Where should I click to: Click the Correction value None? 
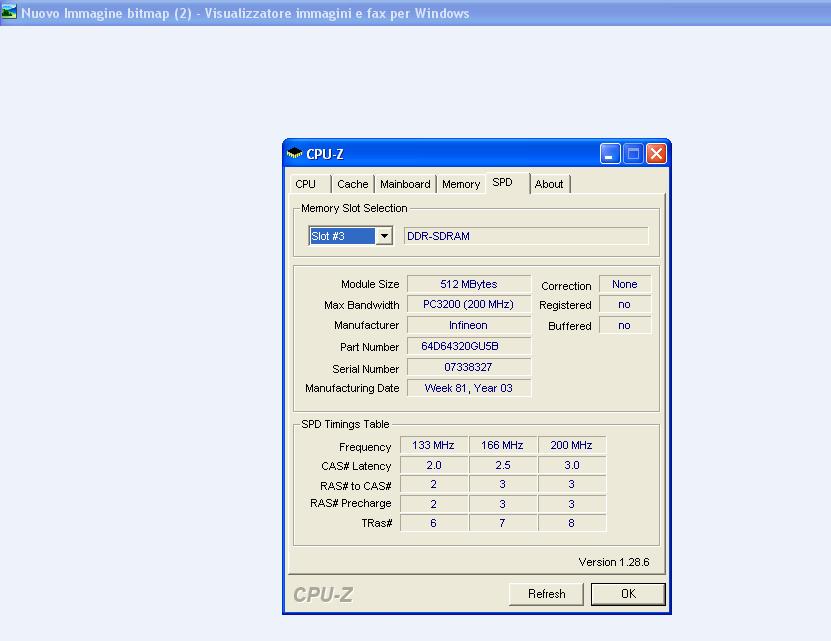[x=624, y=284]
